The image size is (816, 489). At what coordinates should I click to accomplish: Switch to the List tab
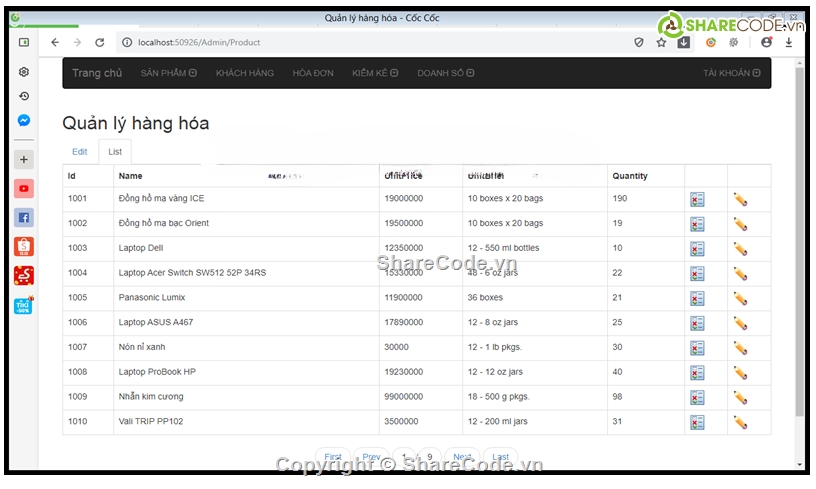[x=115, y=152]
